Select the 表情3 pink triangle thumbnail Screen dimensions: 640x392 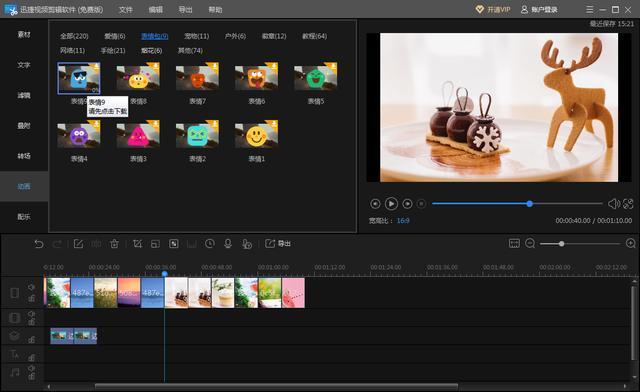pos(138,134)
